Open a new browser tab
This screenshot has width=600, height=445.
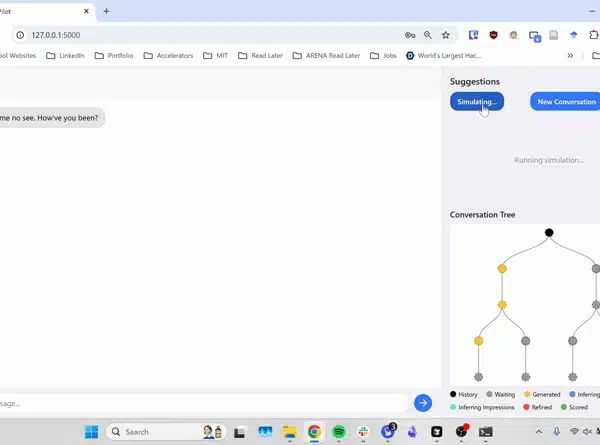(x=106, y=11)
